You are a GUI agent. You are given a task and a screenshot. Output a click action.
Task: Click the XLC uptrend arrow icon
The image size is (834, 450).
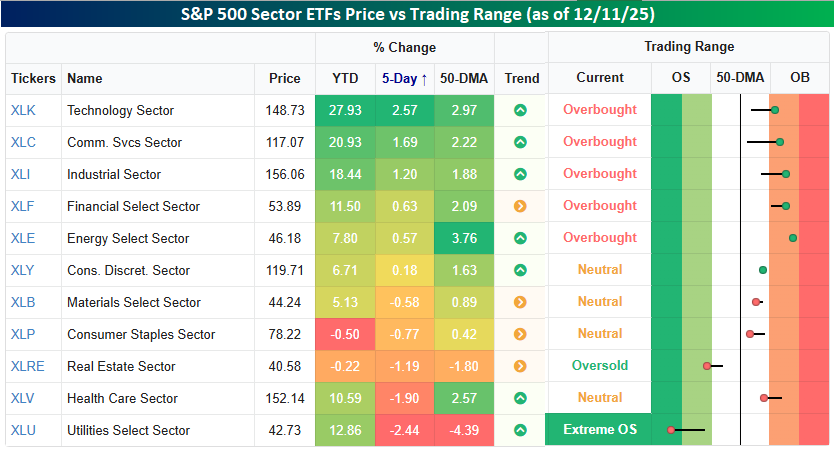tap(520, 142)
